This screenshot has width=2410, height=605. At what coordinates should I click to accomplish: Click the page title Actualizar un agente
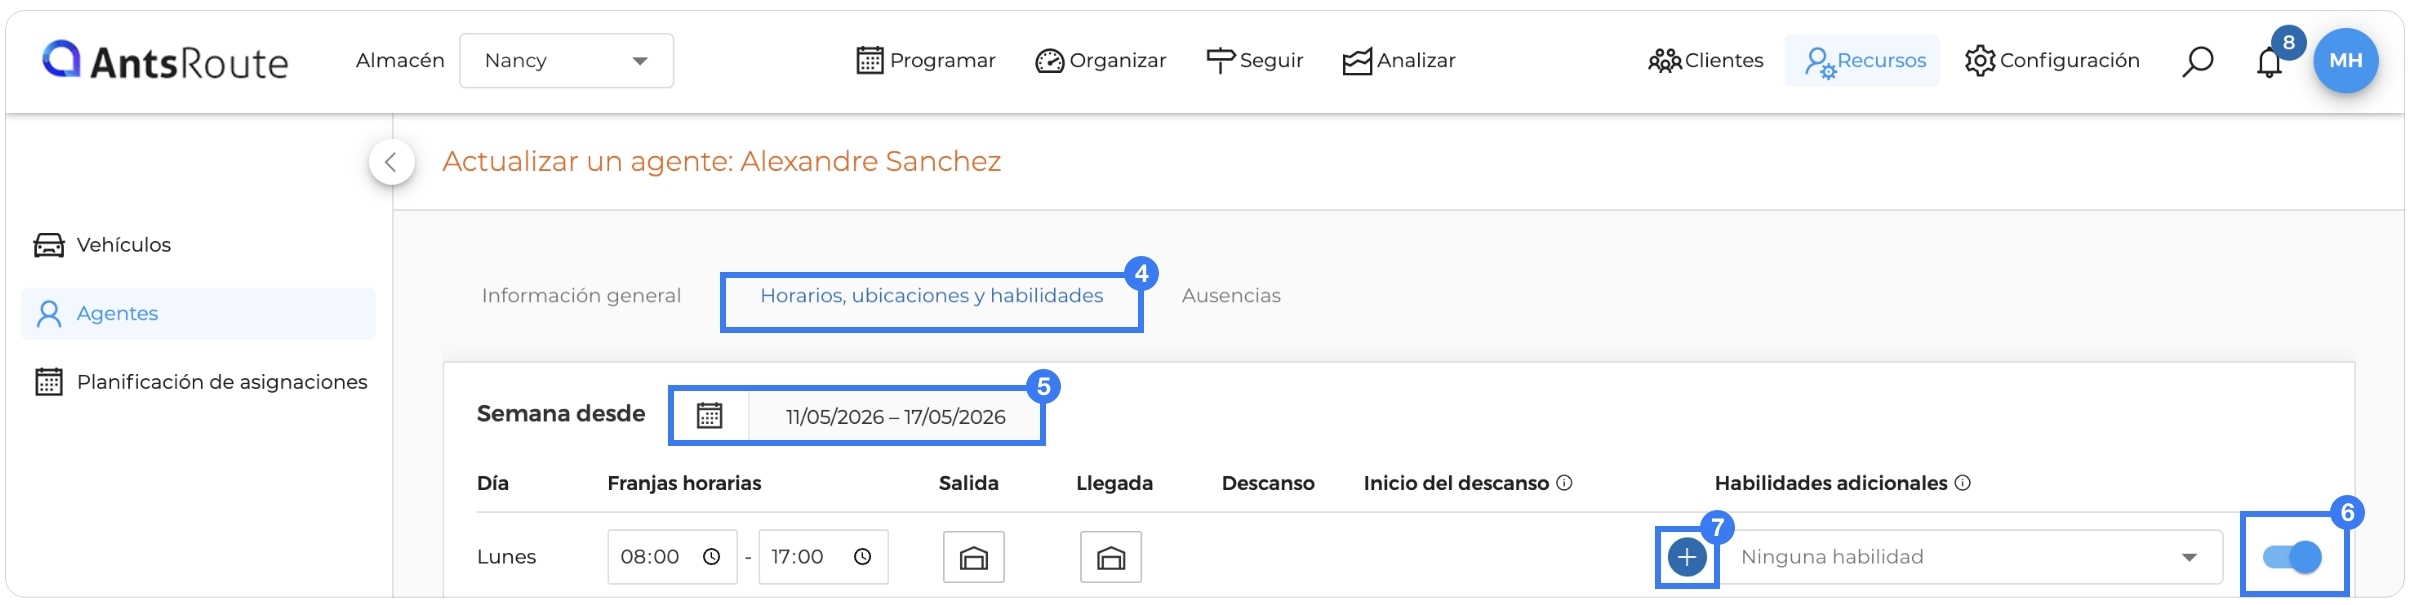(x=722, y=162)
